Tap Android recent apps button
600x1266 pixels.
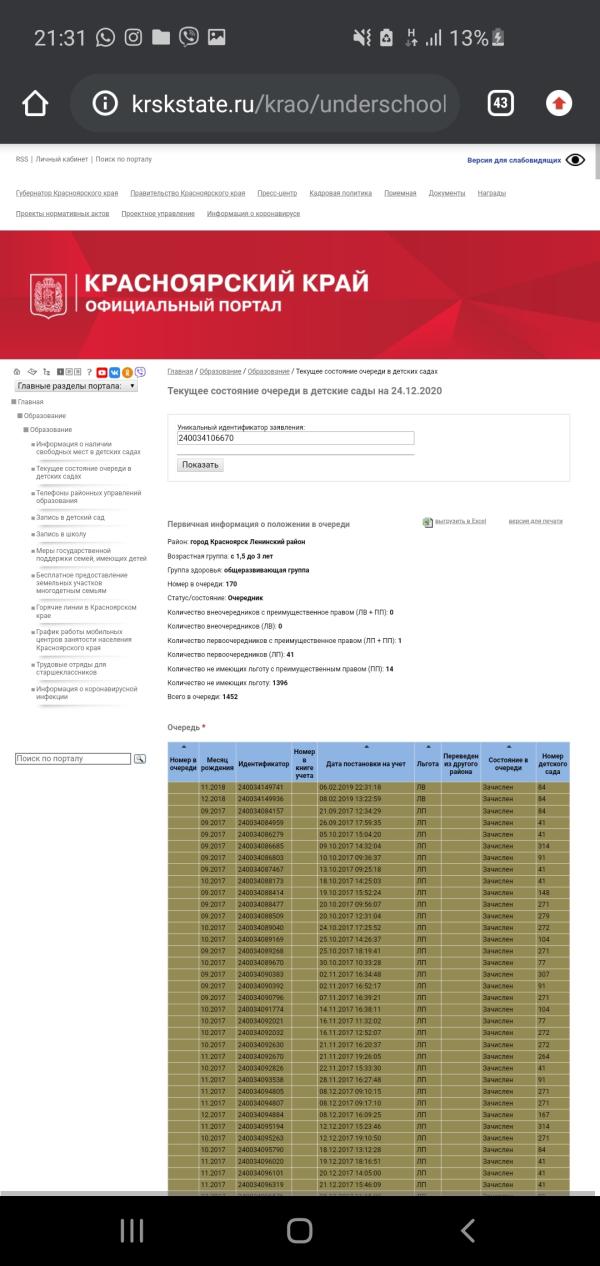click(132, 1230)
